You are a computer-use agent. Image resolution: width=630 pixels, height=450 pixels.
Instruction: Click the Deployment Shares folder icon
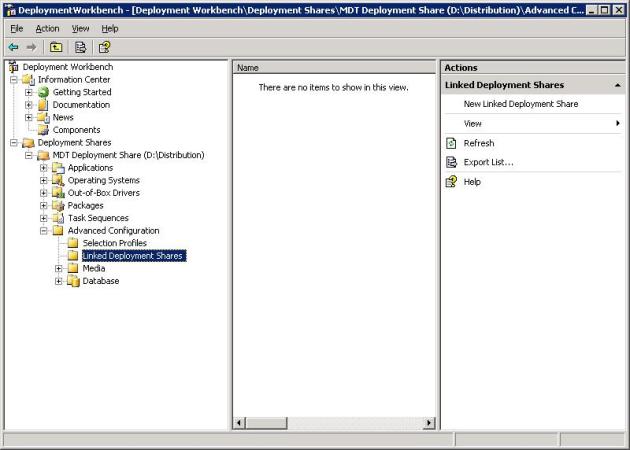28,143
